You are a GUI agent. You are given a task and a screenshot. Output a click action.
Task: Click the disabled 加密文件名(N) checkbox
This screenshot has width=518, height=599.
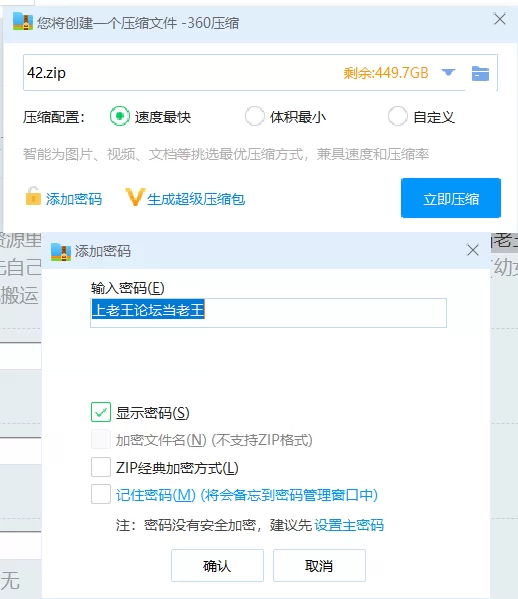[101, 440]
